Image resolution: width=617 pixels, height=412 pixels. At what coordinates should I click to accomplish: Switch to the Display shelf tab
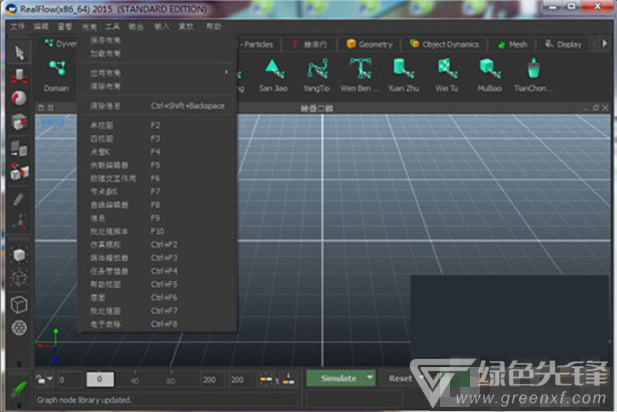563,44
